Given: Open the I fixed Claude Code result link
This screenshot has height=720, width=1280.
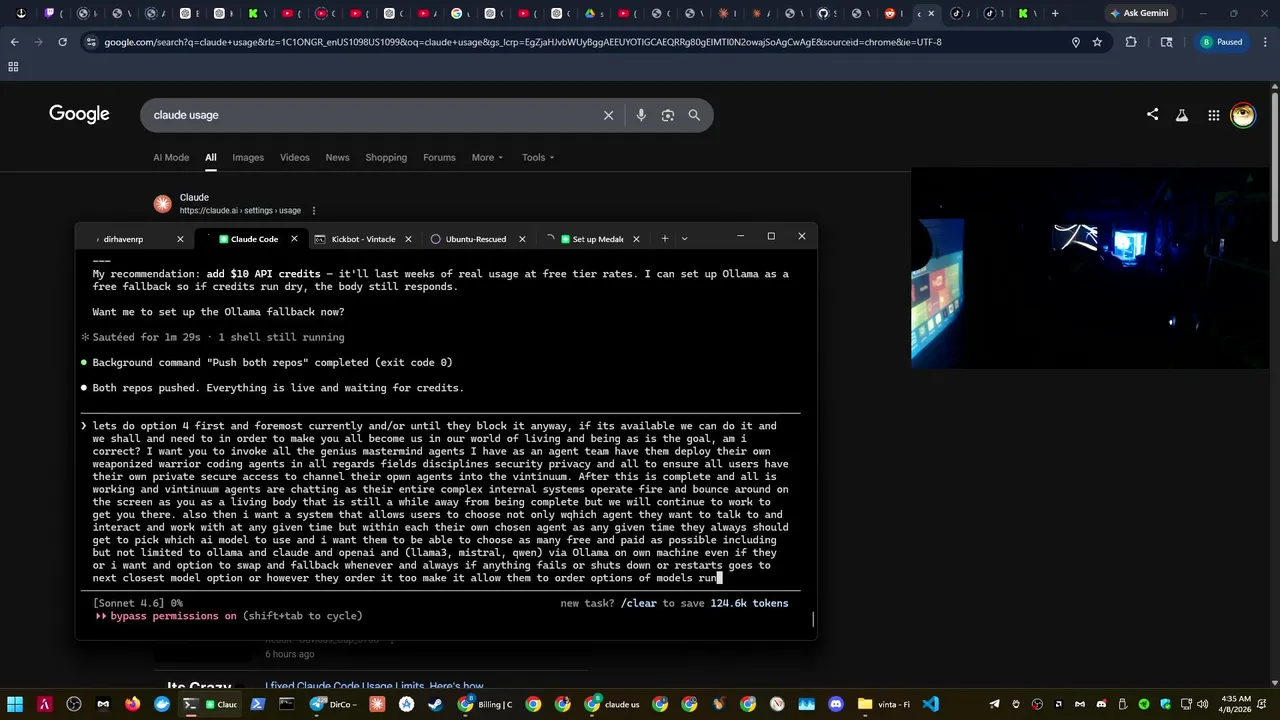Looking at the screenshot, I should point(374,687).
